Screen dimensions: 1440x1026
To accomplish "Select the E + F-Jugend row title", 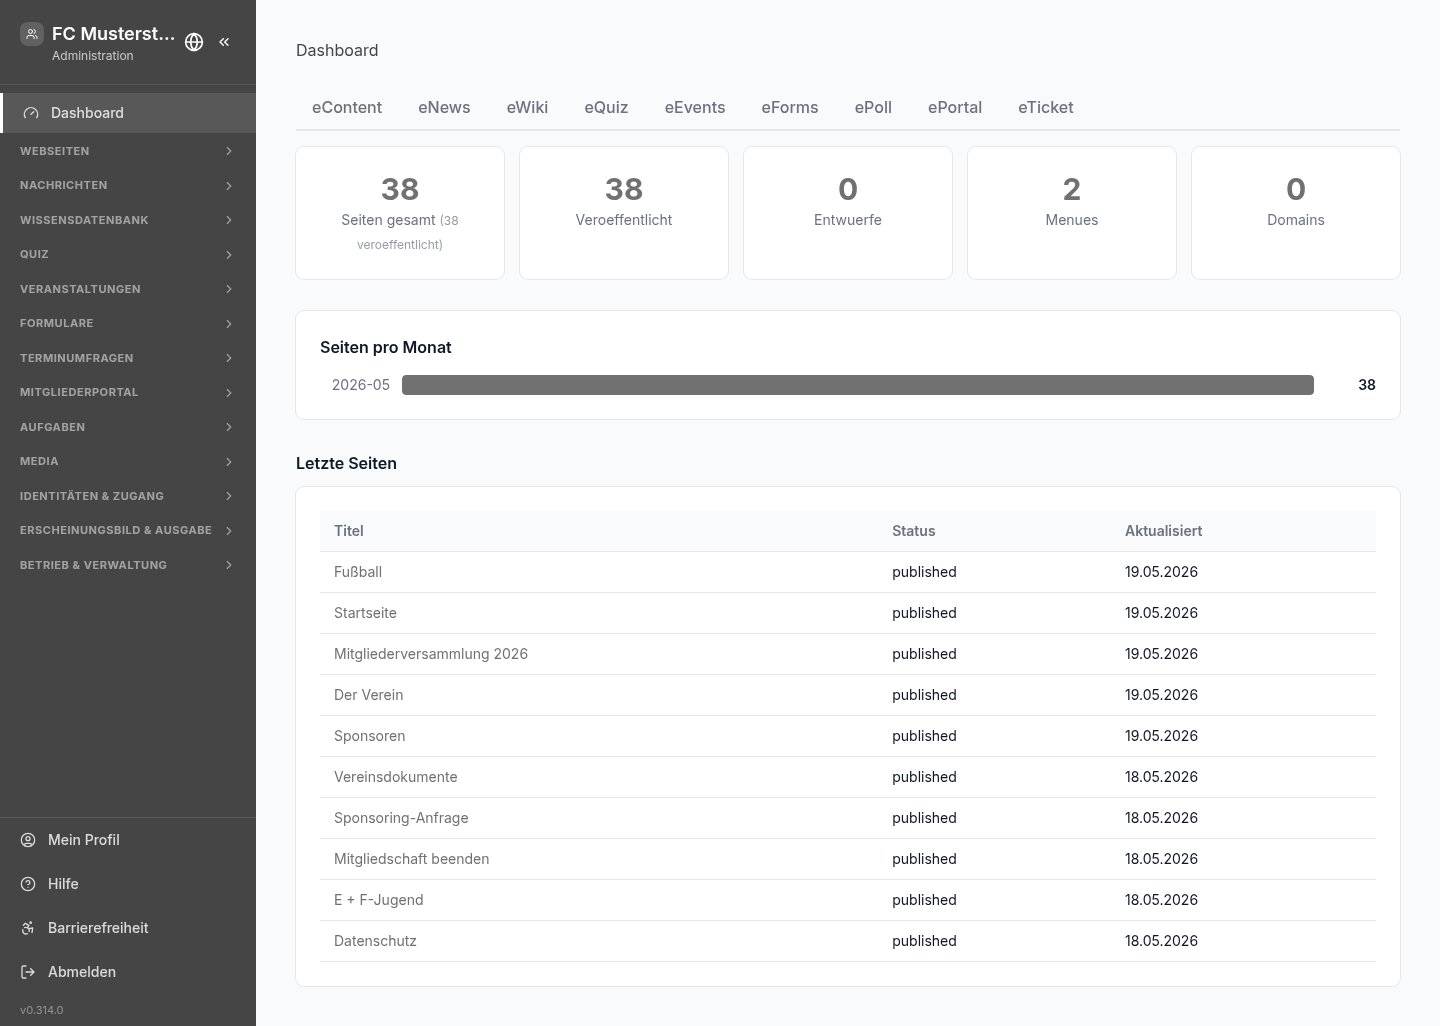I will point(379,900).
